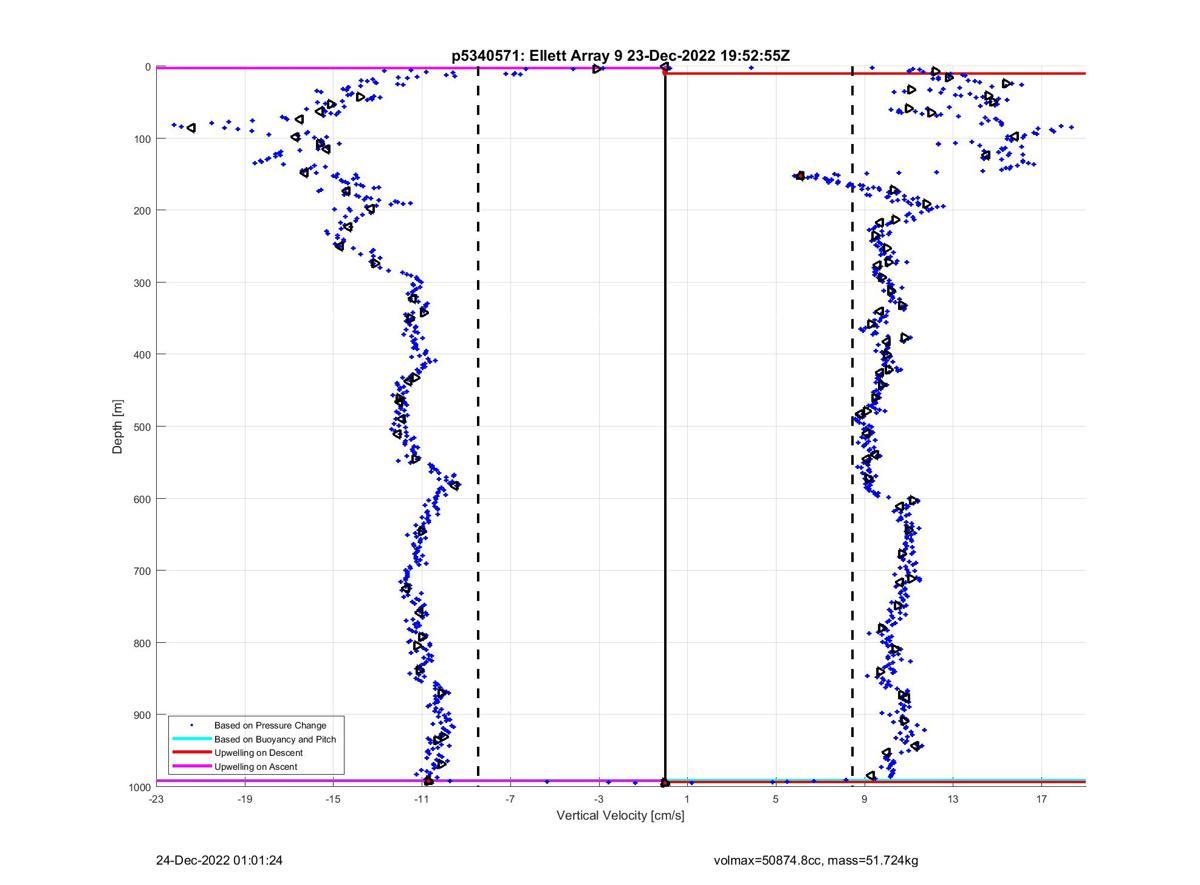
Task: Click the red line sample in legend
Action: [191, 753]
